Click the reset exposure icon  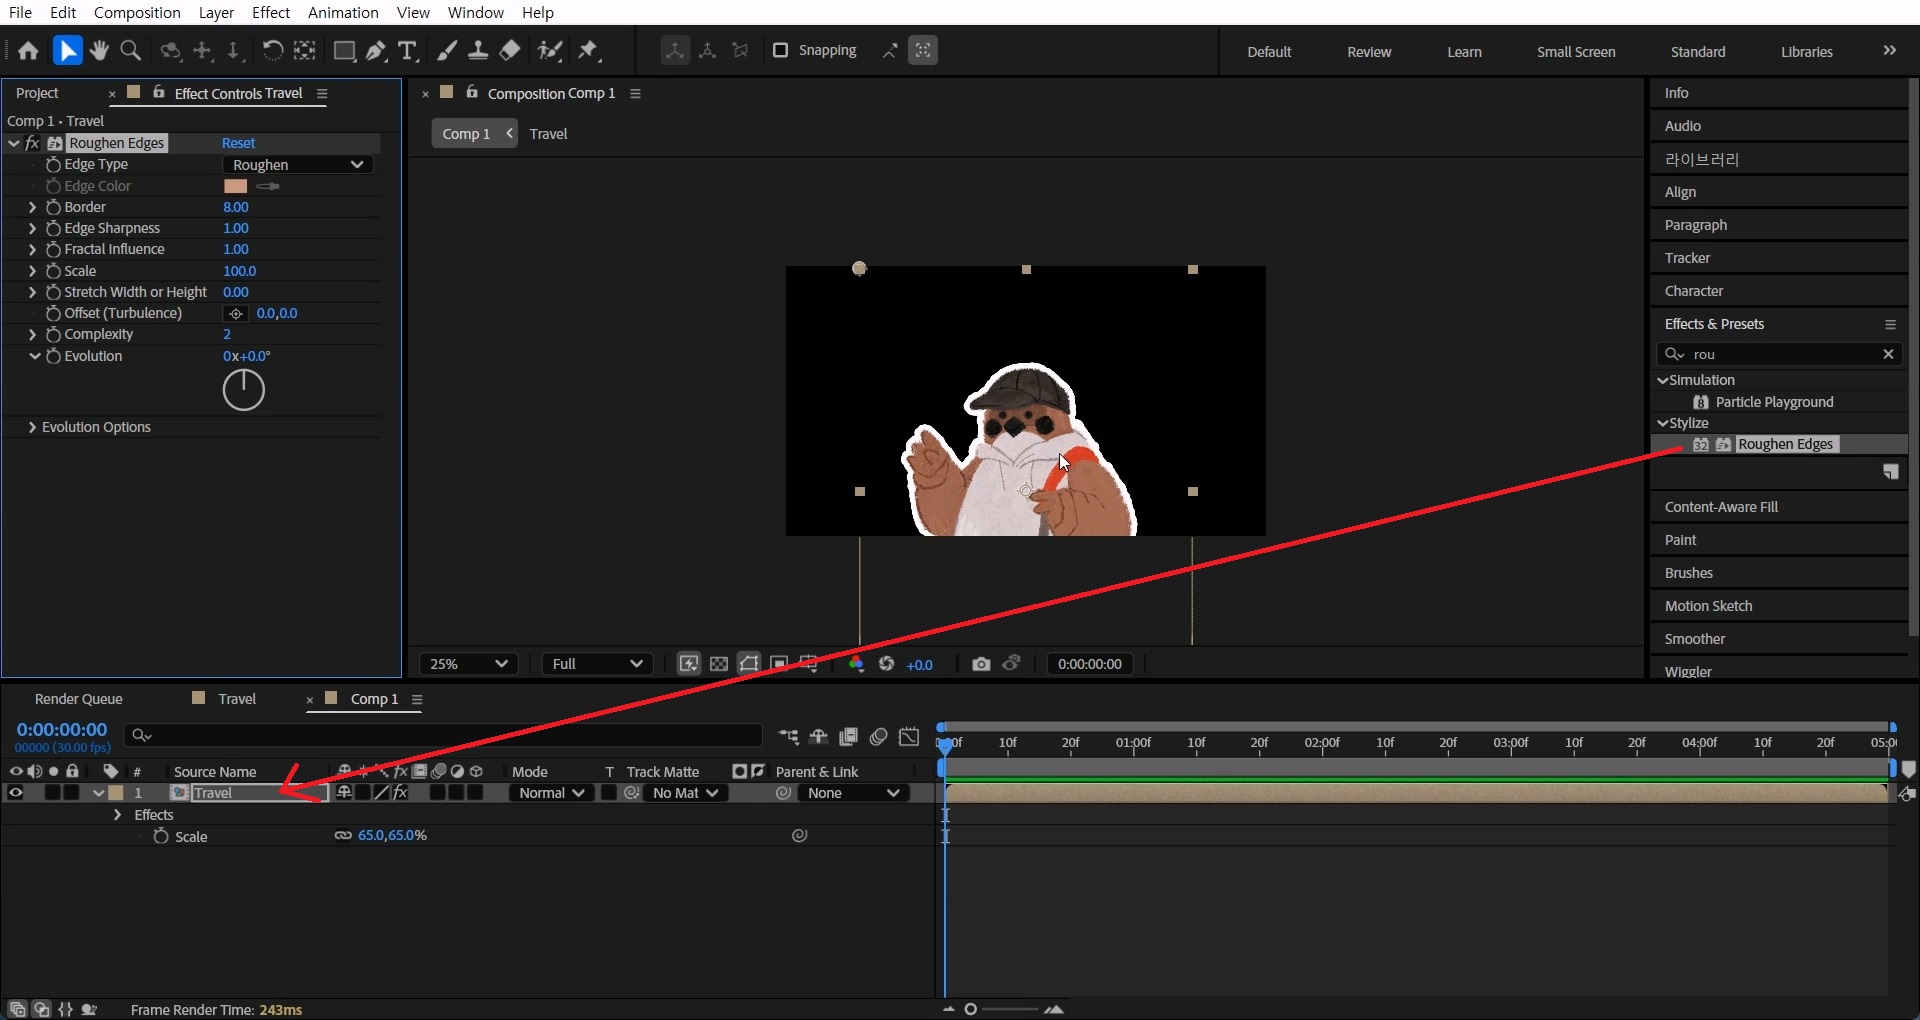pos(886,664)
